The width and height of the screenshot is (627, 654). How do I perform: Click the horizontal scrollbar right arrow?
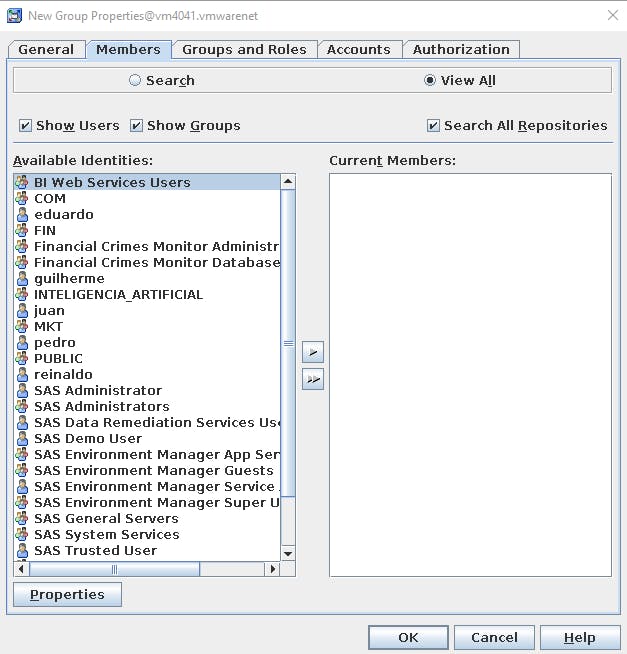(x=273, y=569)
